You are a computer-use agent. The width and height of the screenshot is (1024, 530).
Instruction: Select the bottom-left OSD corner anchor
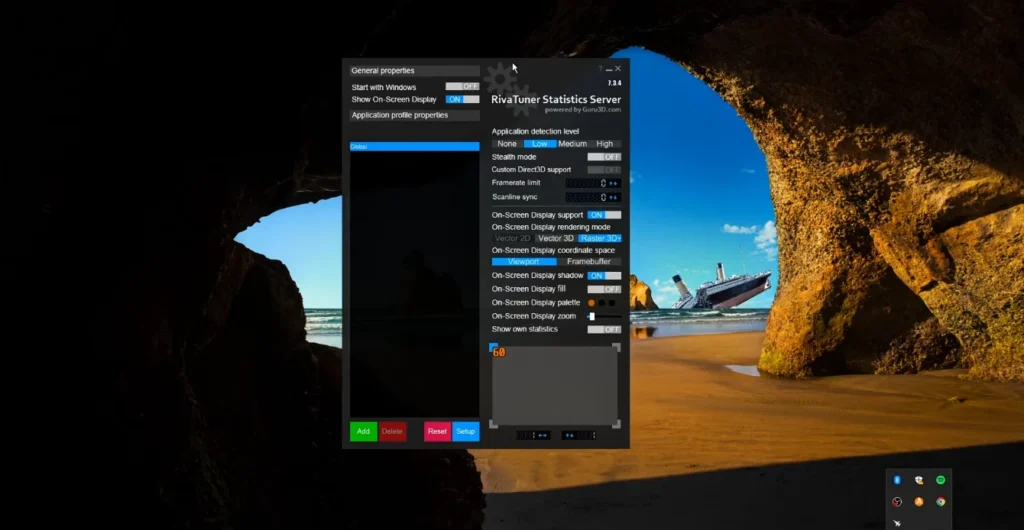tap(493, 425)
